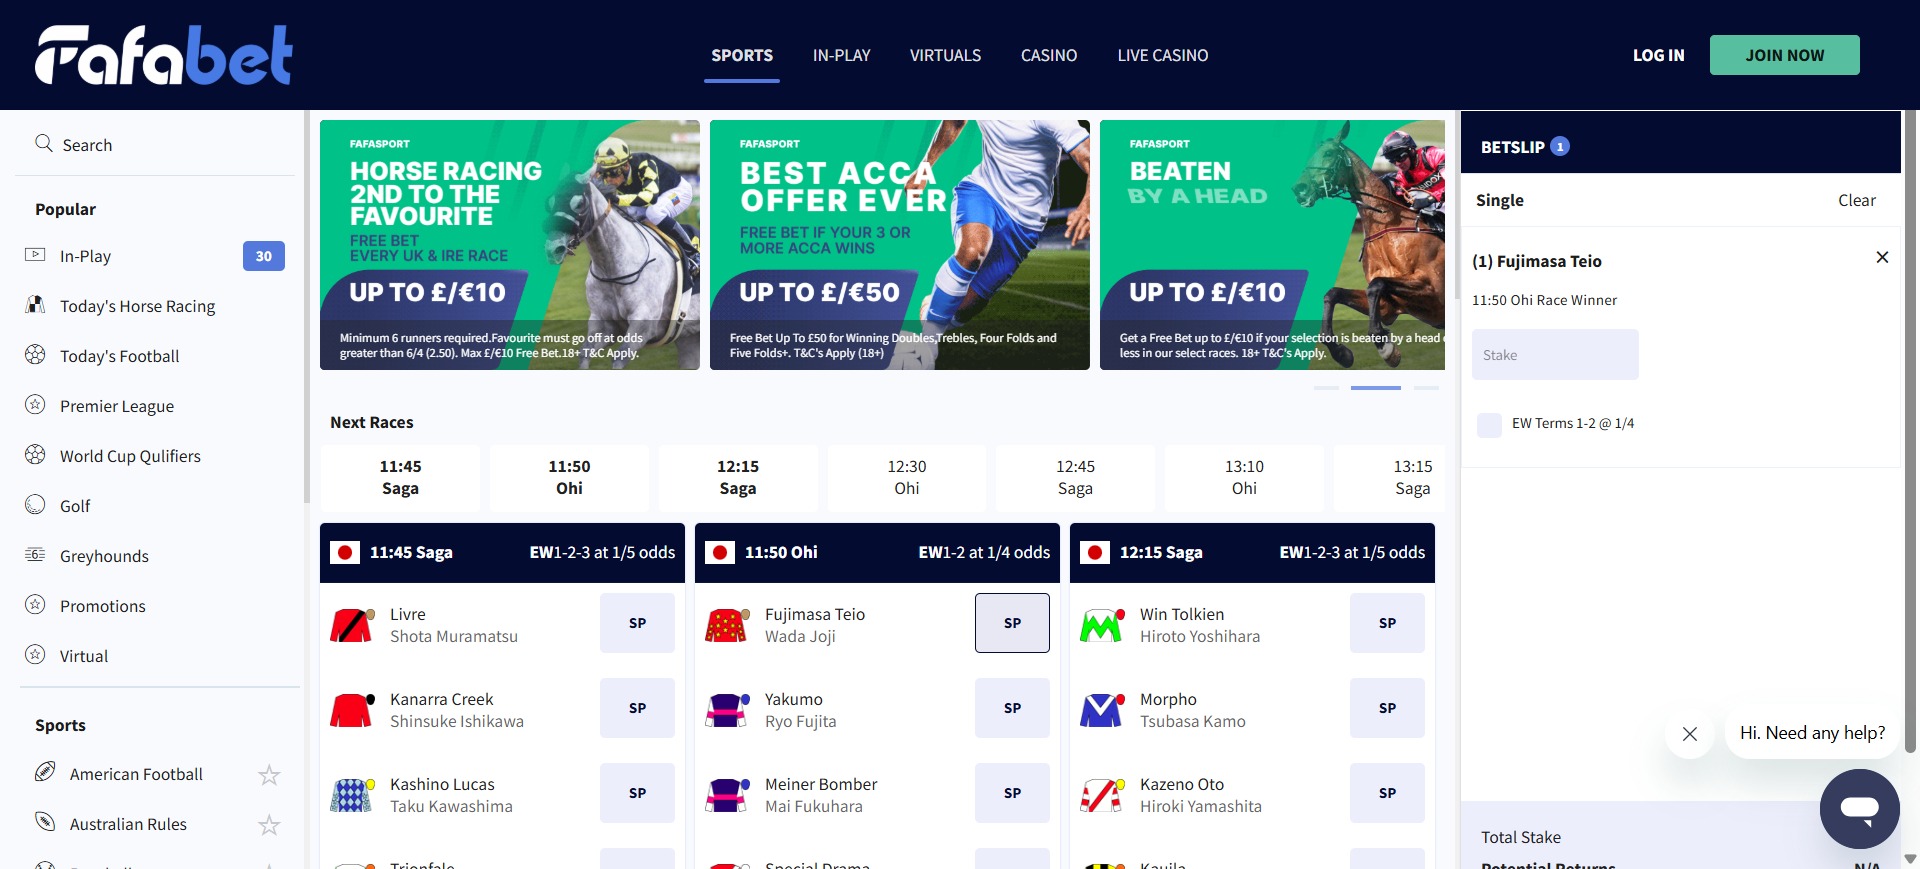Click the Today's Horse Racing jockey icon

35,305
